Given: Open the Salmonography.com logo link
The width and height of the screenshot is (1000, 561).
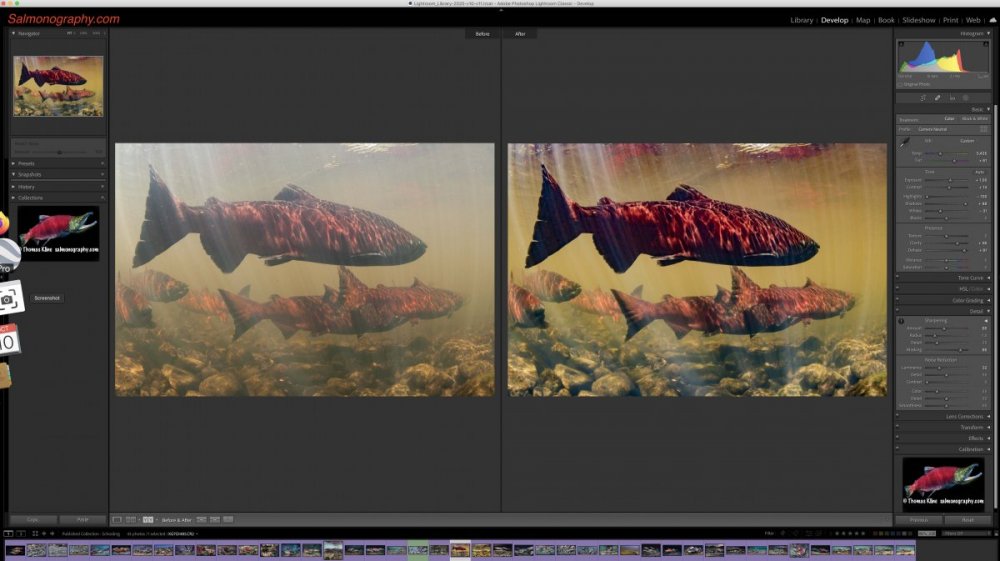Looking at the screenshot, I should pos(64,19).
